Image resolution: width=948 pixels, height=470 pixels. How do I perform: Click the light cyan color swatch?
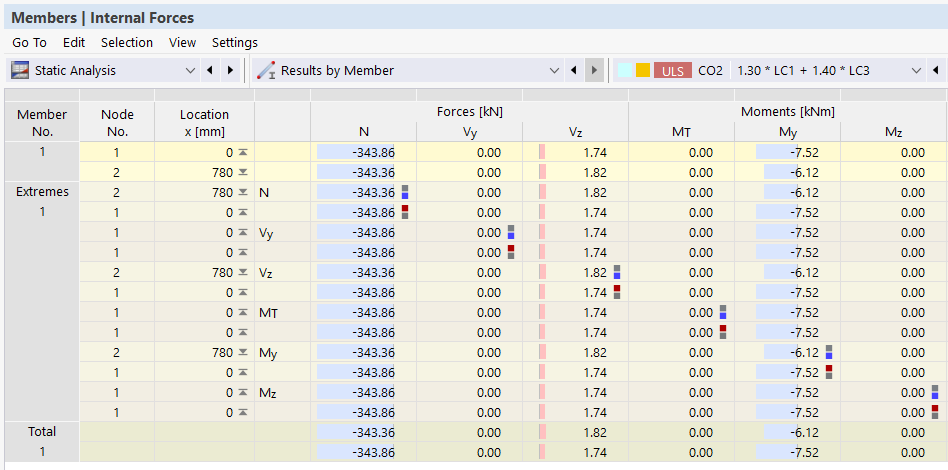[x=625, y=70]
